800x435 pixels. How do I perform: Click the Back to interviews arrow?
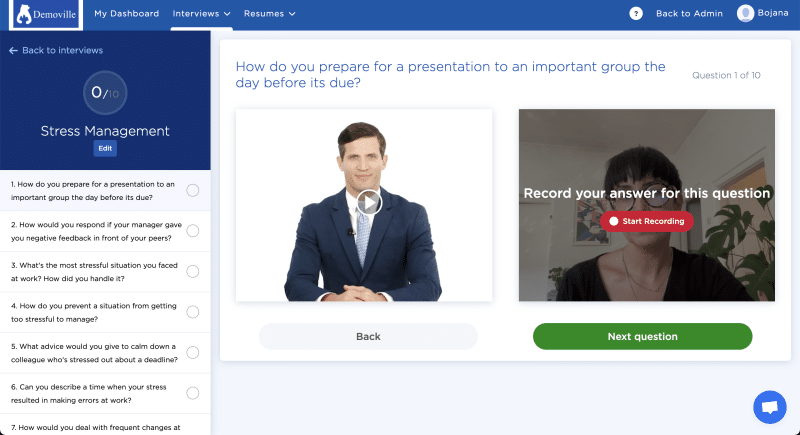click(14, 50)
